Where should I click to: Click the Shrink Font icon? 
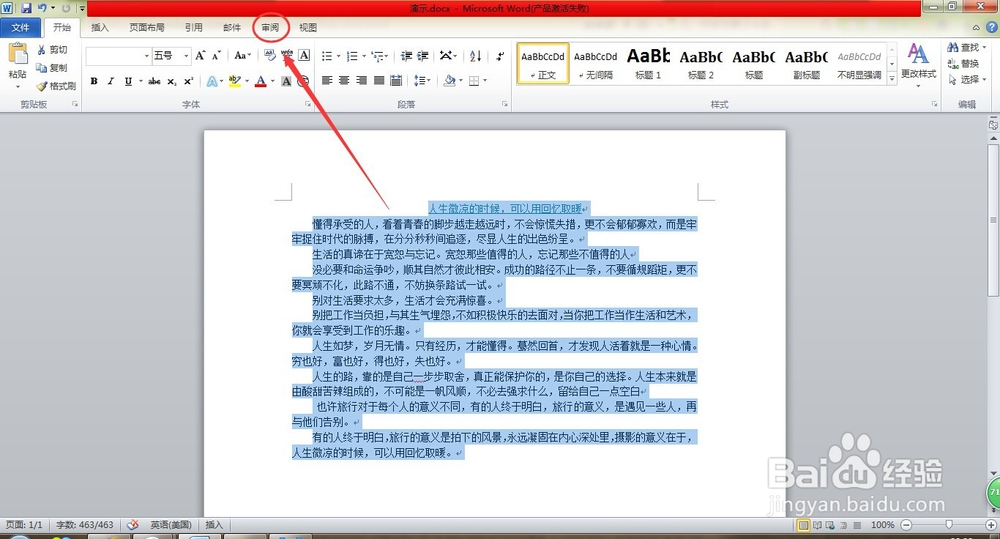click(x=216, y=55)
